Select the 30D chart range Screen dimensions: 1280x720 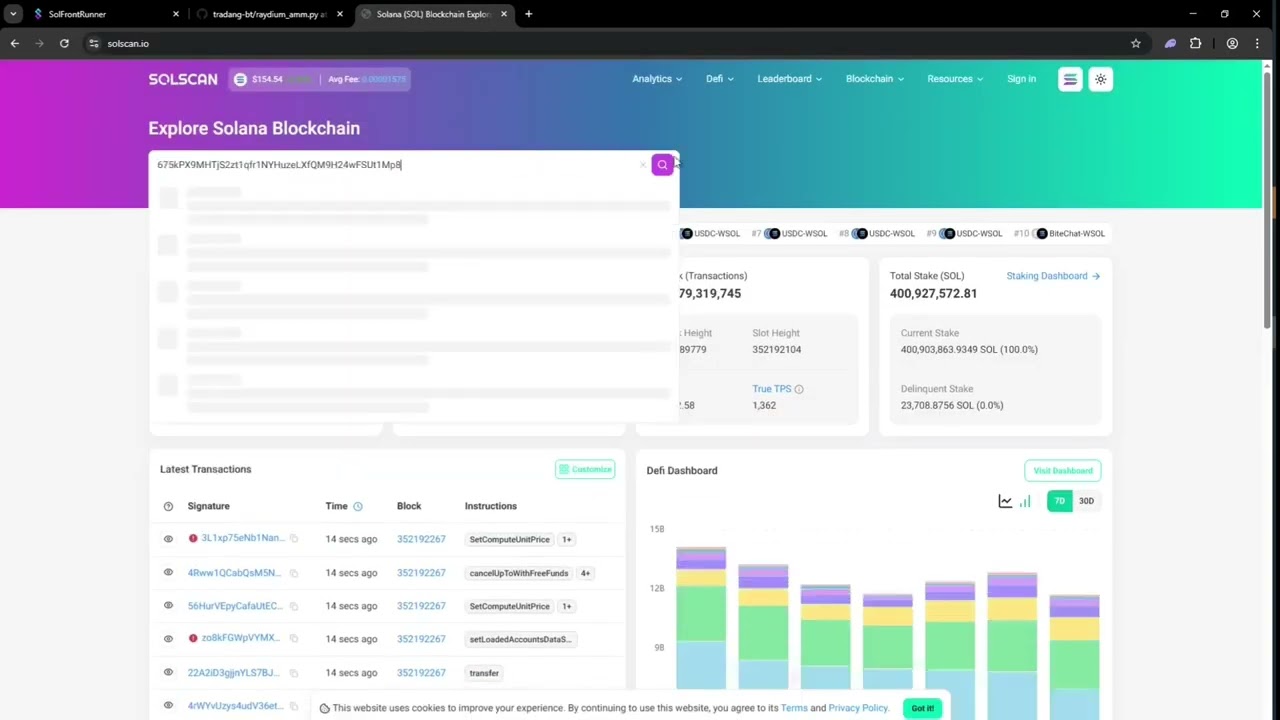click(1086, 501)
